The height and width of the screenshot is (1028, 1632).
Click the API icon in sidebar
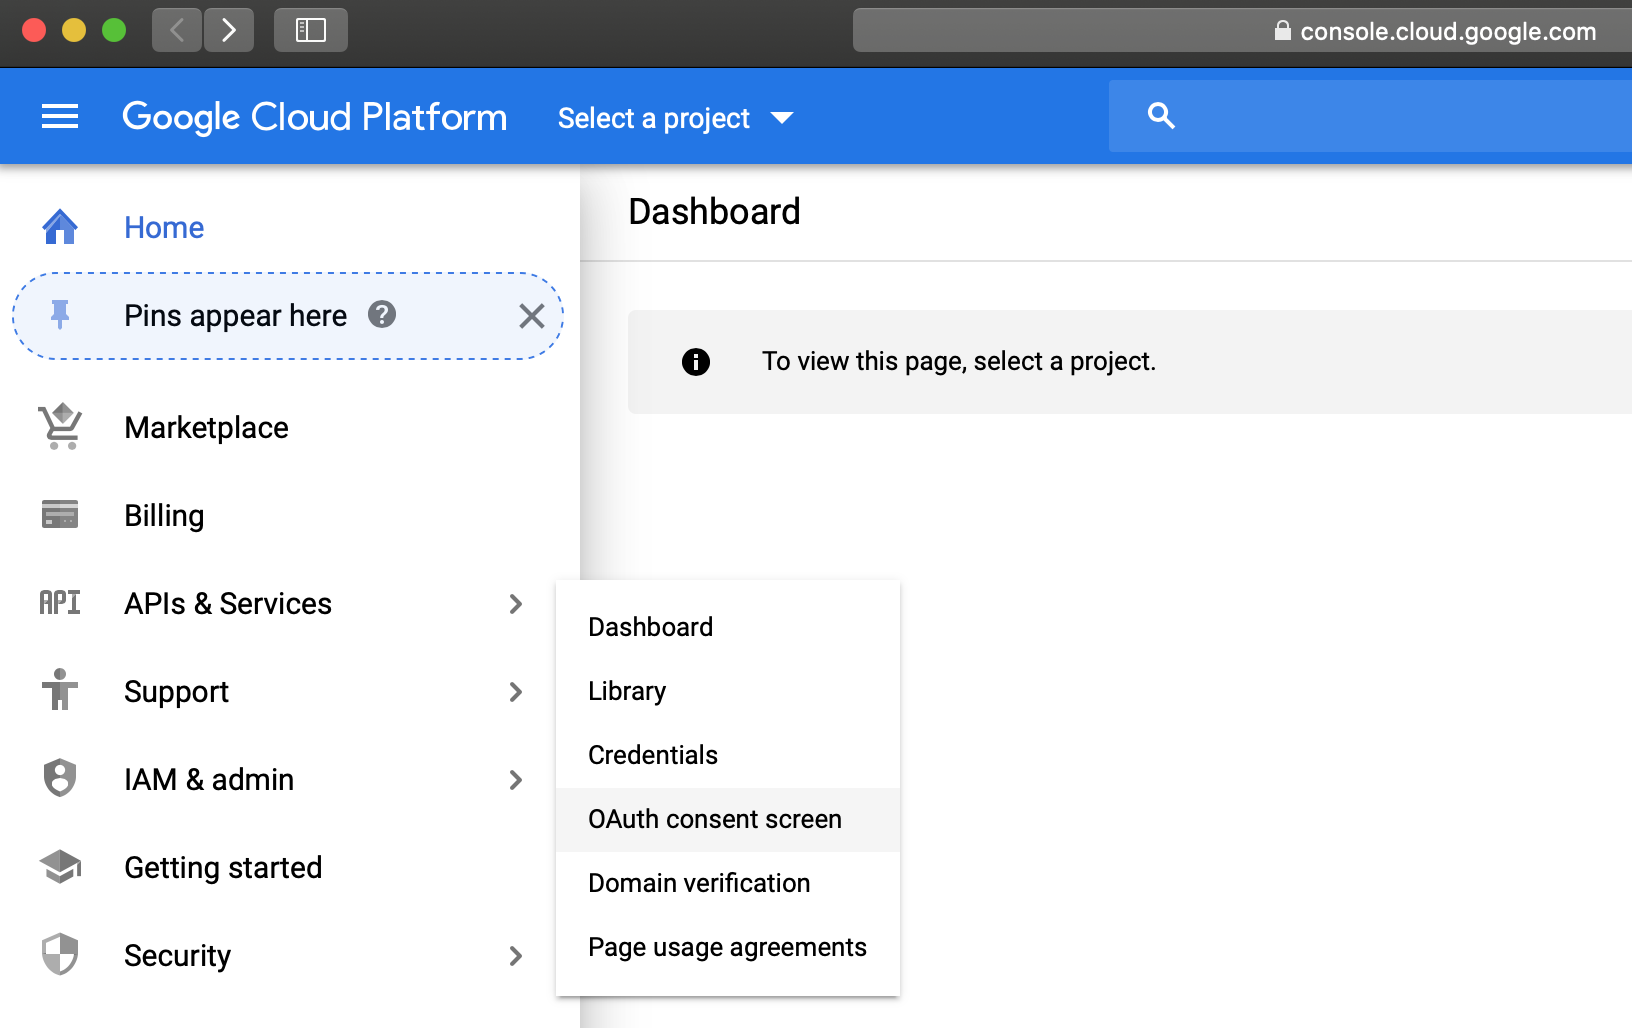click(60, 603)
